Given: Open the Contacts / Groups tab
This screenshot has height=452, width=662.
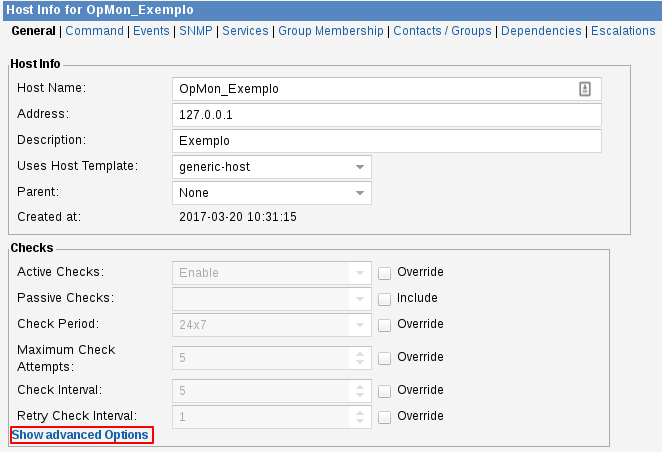Looking at the screenshot, I should click(x=442, y=31).
